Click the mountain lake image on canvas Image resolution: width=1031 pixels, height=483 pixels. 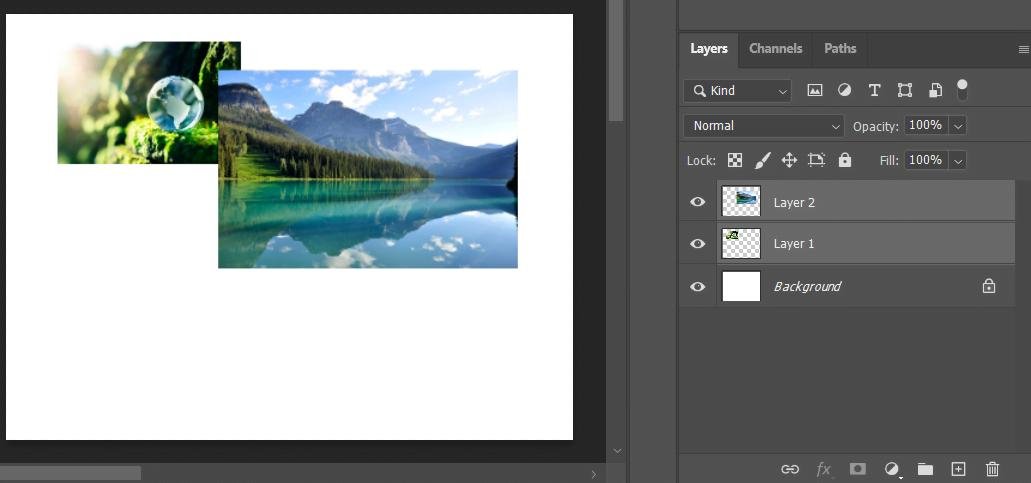point(368,169)
